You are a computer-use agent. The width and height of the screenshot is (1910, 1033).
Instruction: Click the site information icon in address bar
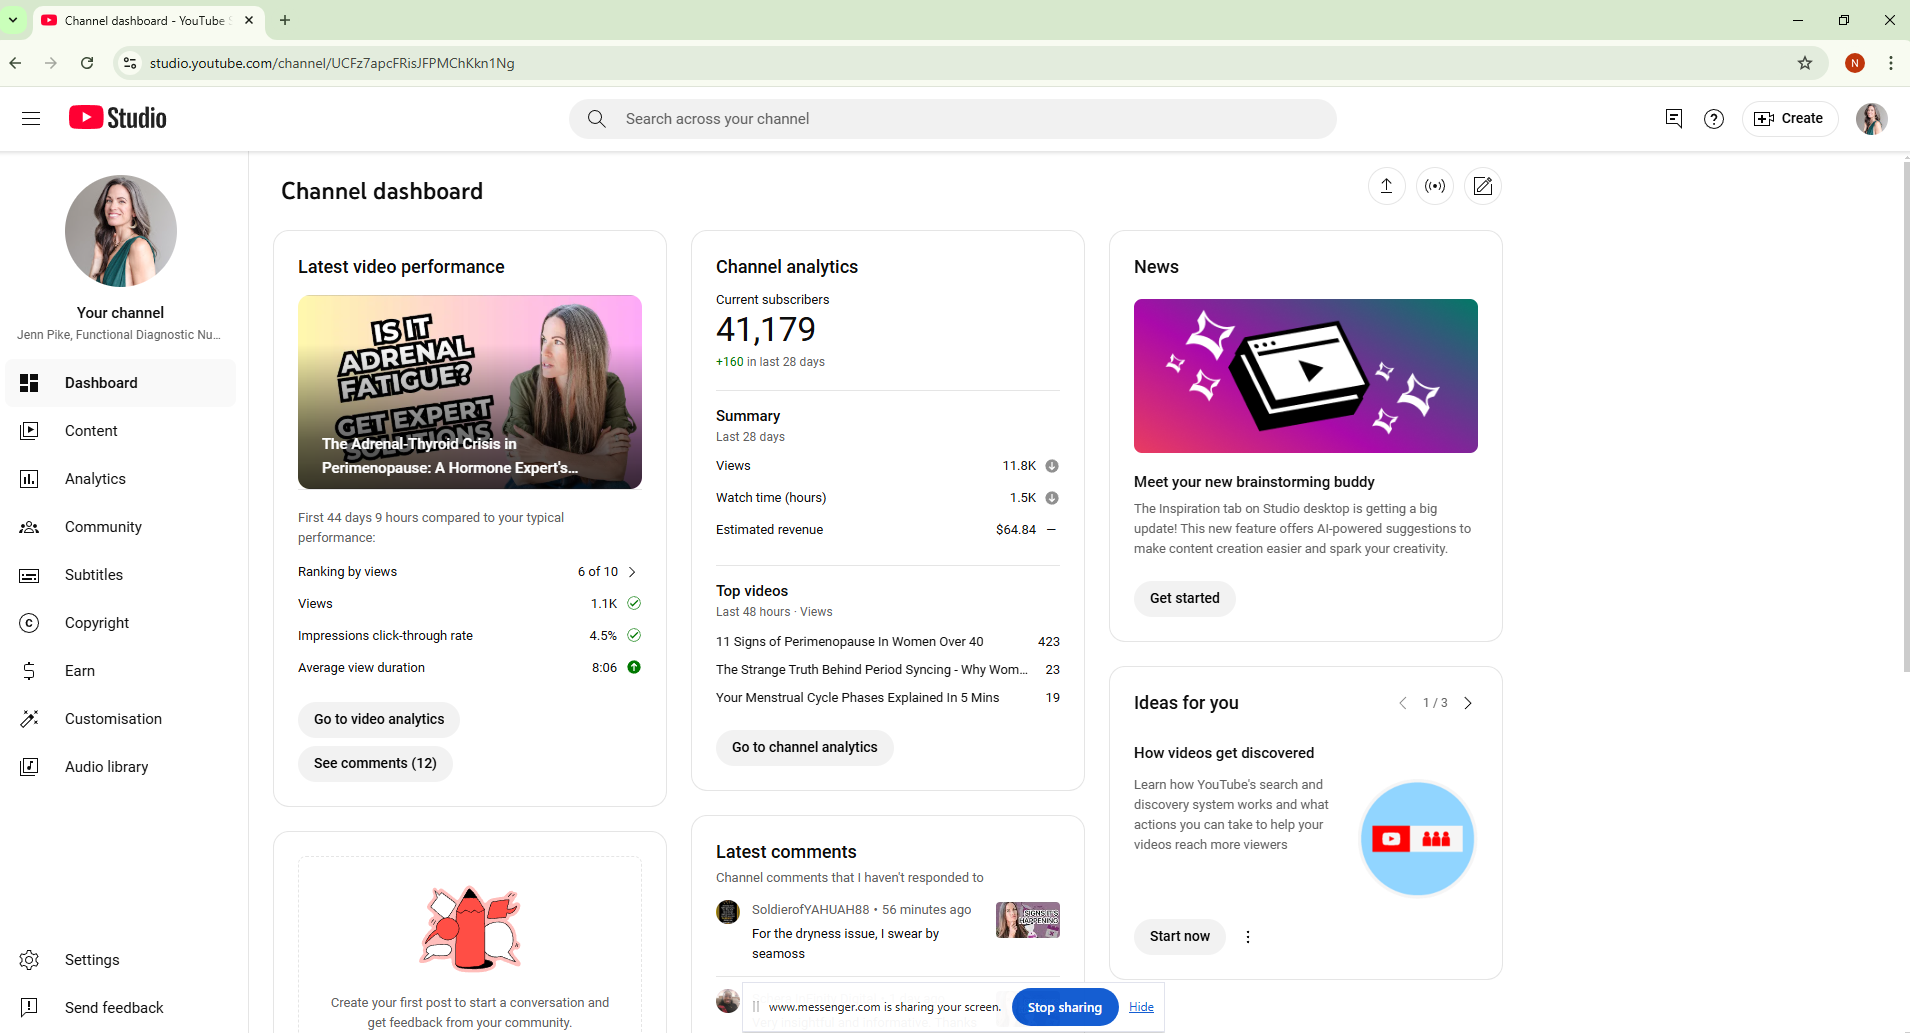[x=129, y=63]
